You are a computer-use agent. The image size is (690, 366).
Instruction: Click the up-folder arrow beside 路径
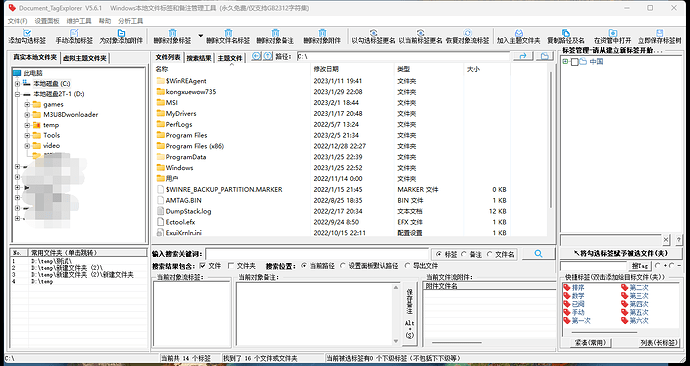click(x=268, y=56)
